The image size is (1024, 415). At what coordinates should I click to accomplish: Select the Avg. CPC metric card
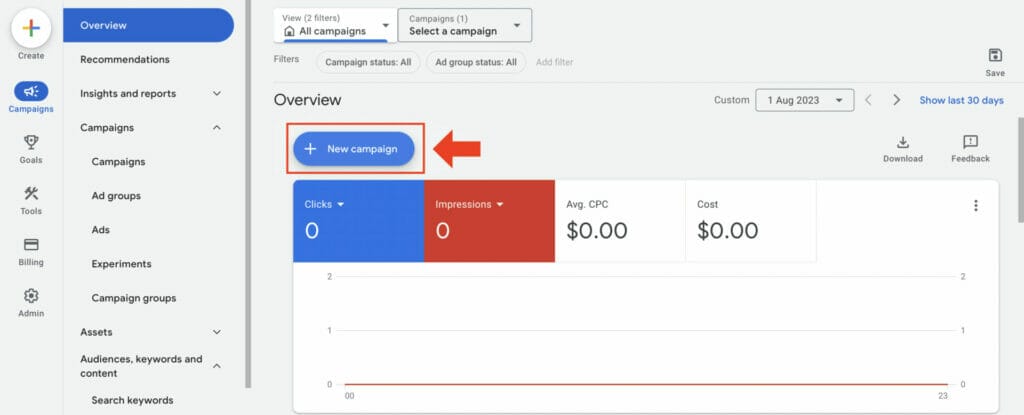(x=620, y=221)
